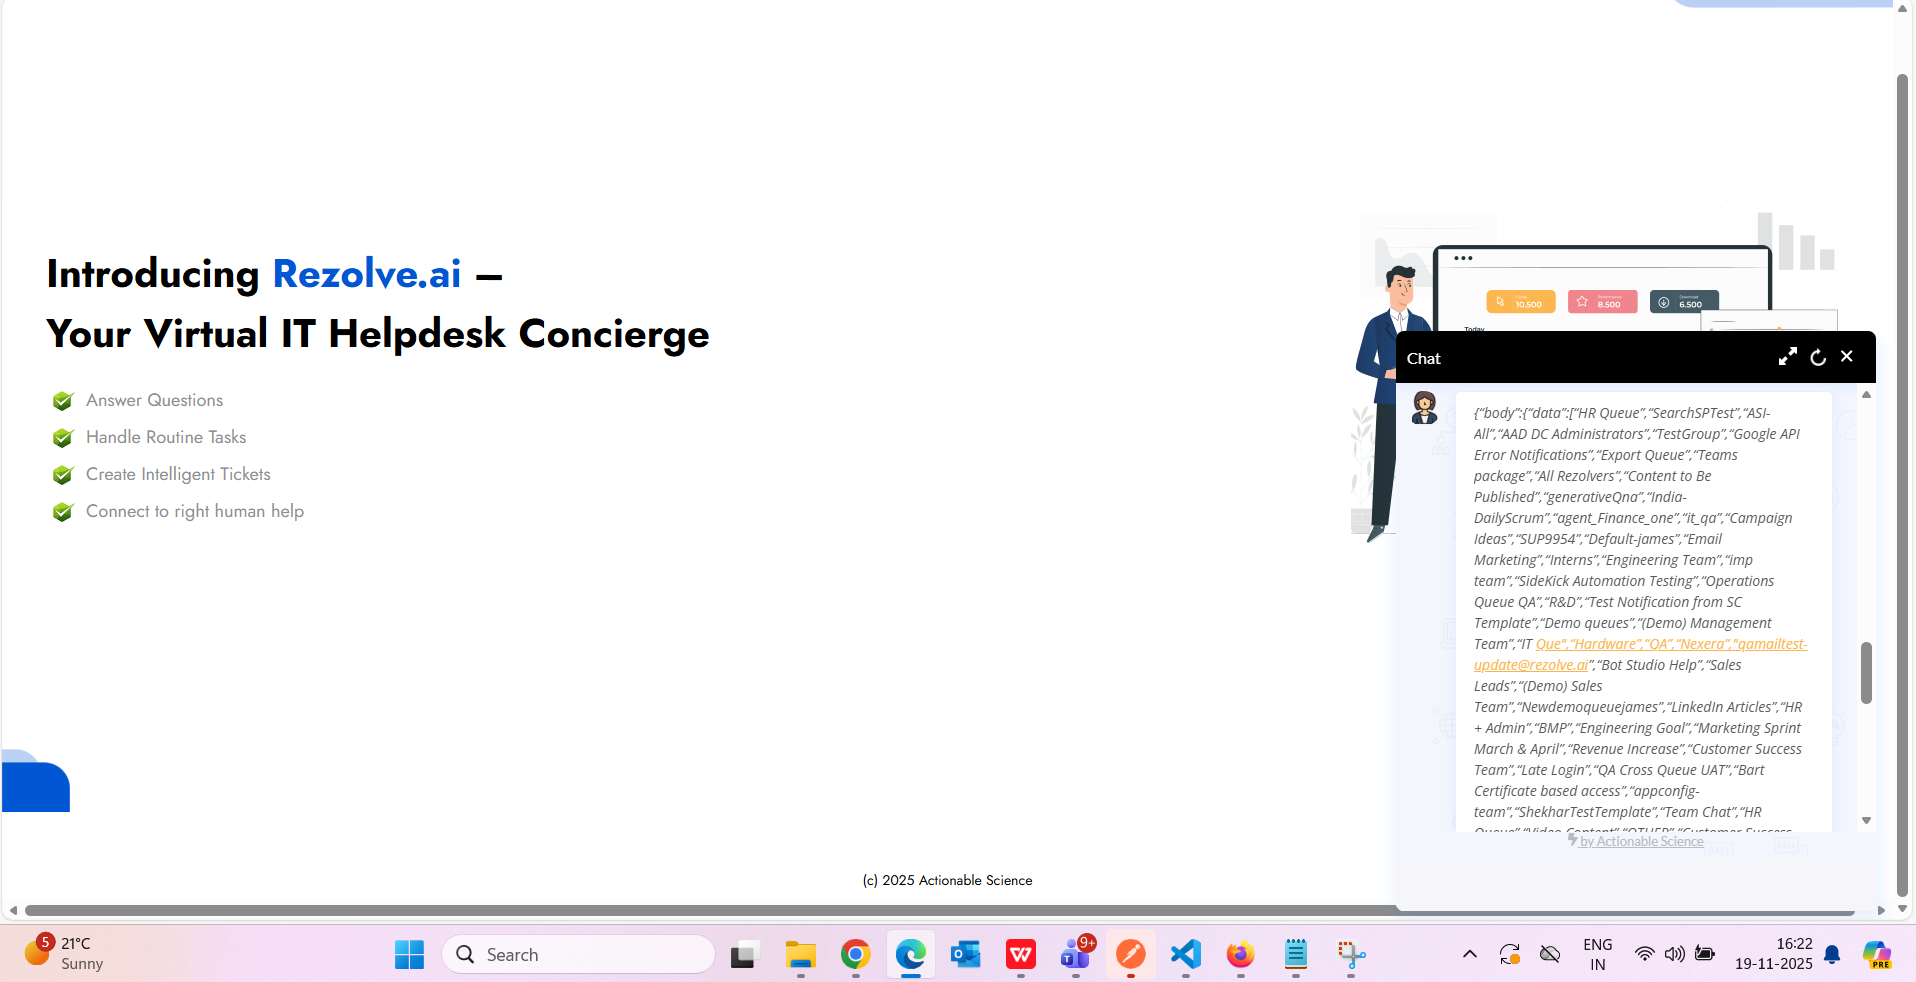Show hidden system tray icons
Viewport: 1916px width, 982px height.
coord(1470,954)
